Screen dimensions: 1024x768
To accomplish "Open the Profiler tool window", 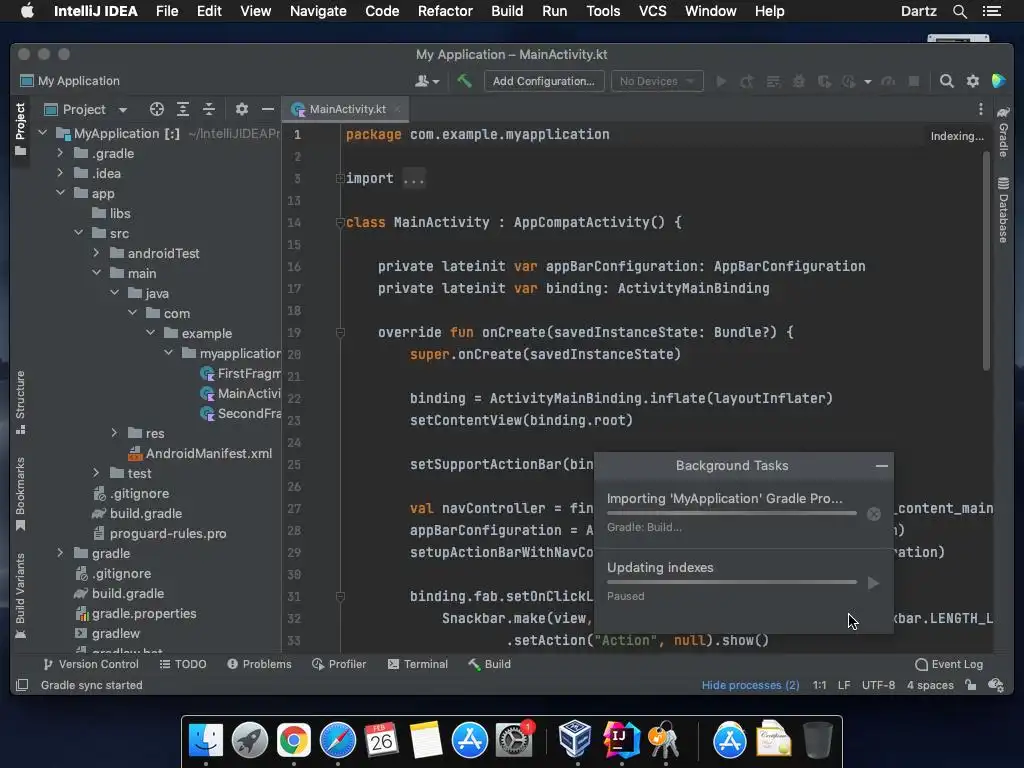I will (339, 664).
